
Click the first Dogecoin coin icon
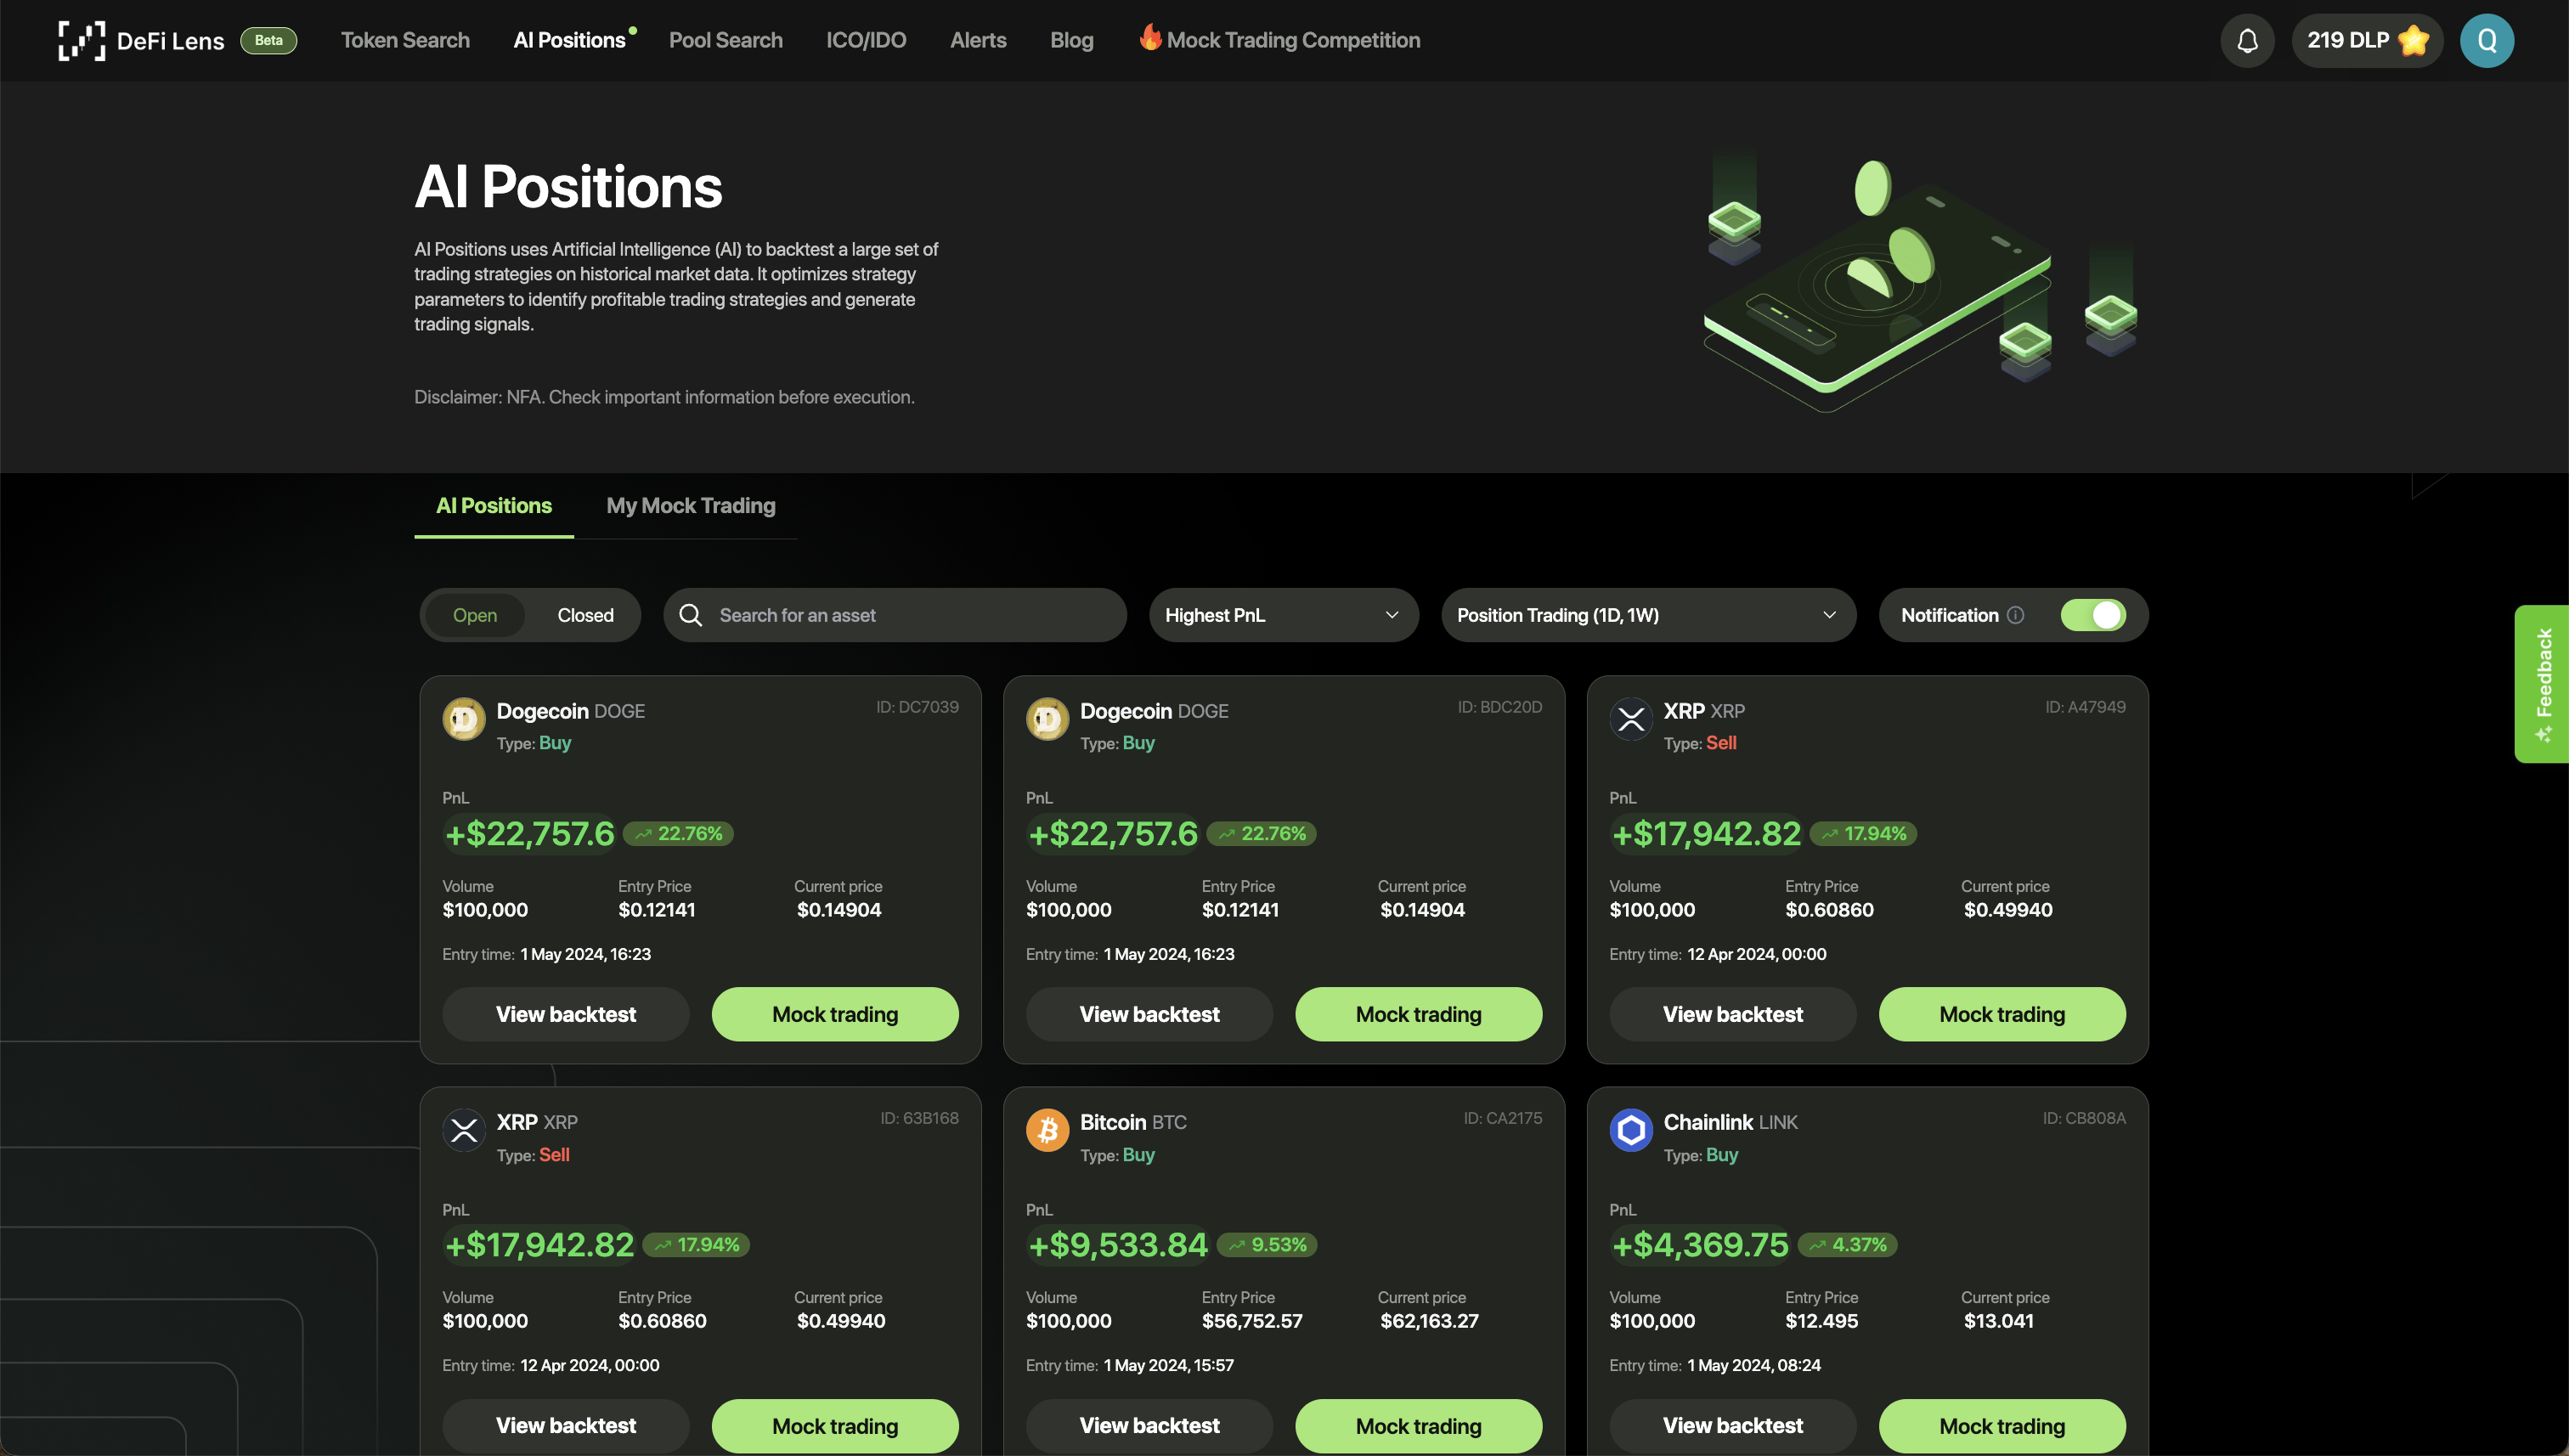coord(464,719)
